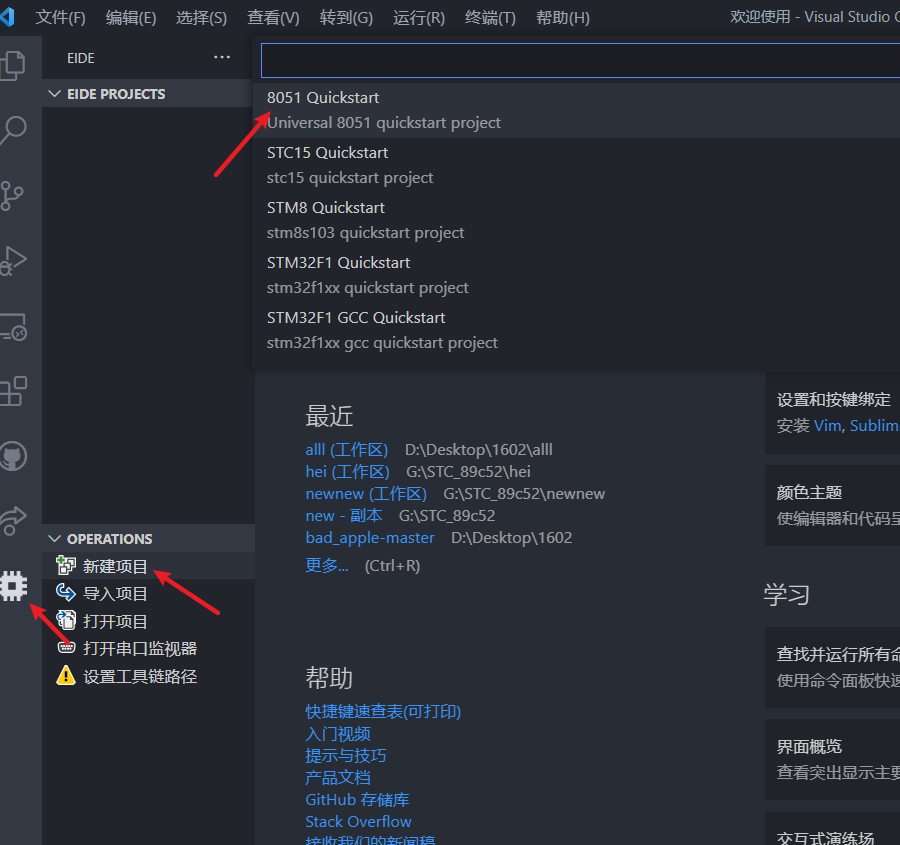Viewport: 900px width, 845px height.
Task: Open the 查看(V) menu
Action: pyautogui.click(x=273, y=18)
